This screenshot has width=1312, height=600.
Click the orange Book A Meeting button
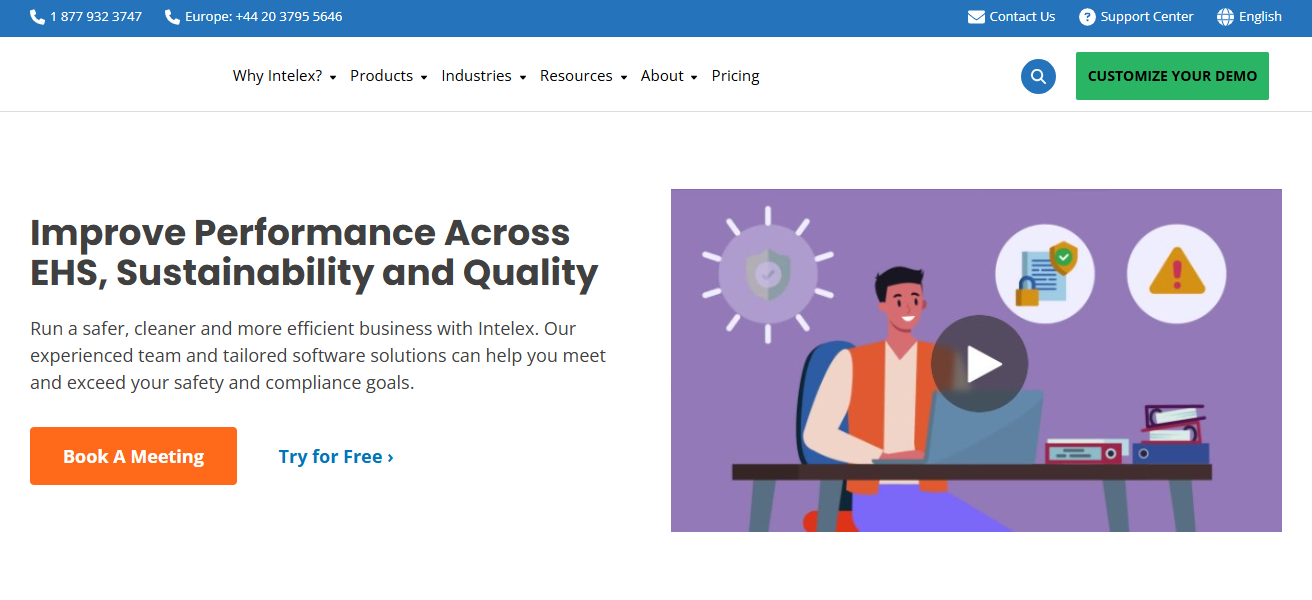tap(133, 456)
